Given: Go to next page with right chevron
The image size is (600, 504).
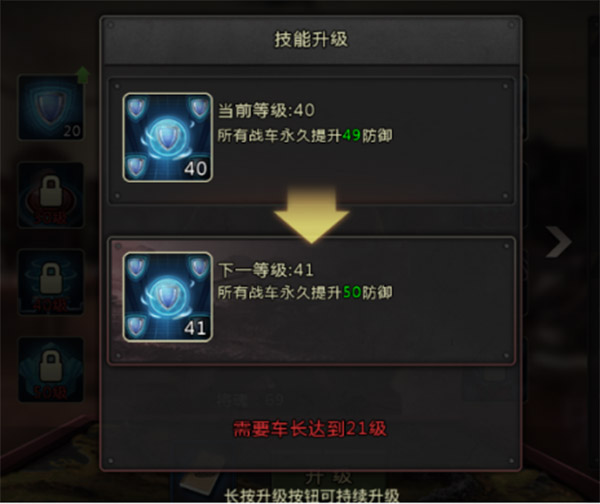Looking at the screenshot, I should tap(558, 242).
